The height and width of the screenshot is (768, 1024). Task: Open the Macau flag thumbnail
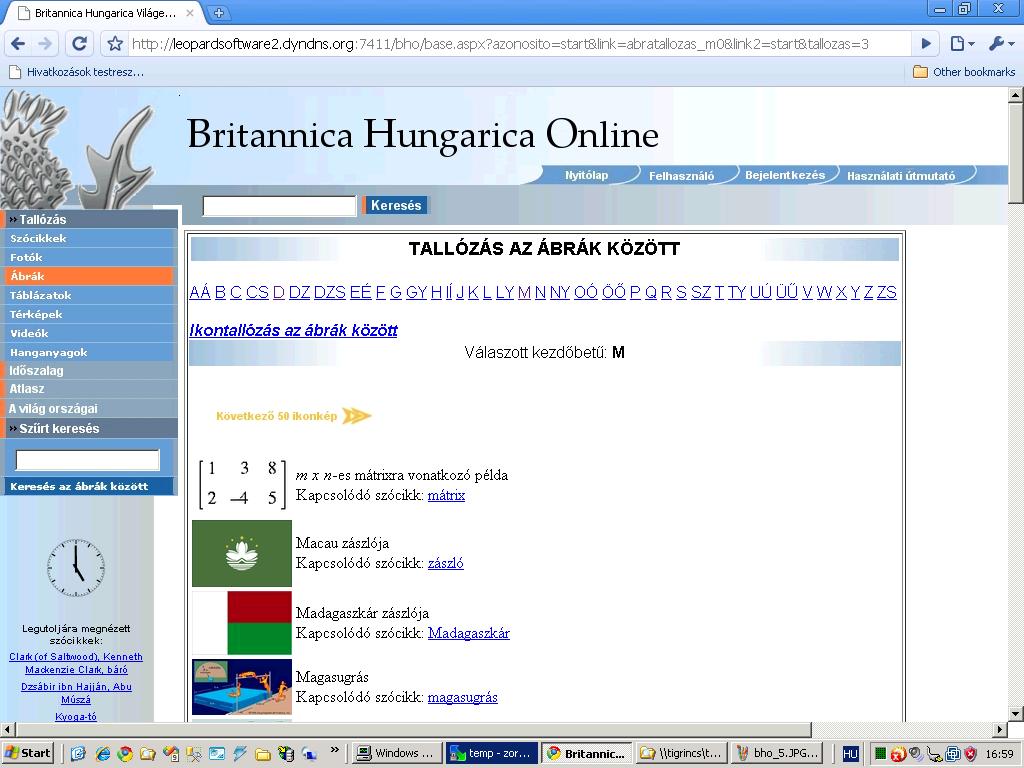coord(242,553)
